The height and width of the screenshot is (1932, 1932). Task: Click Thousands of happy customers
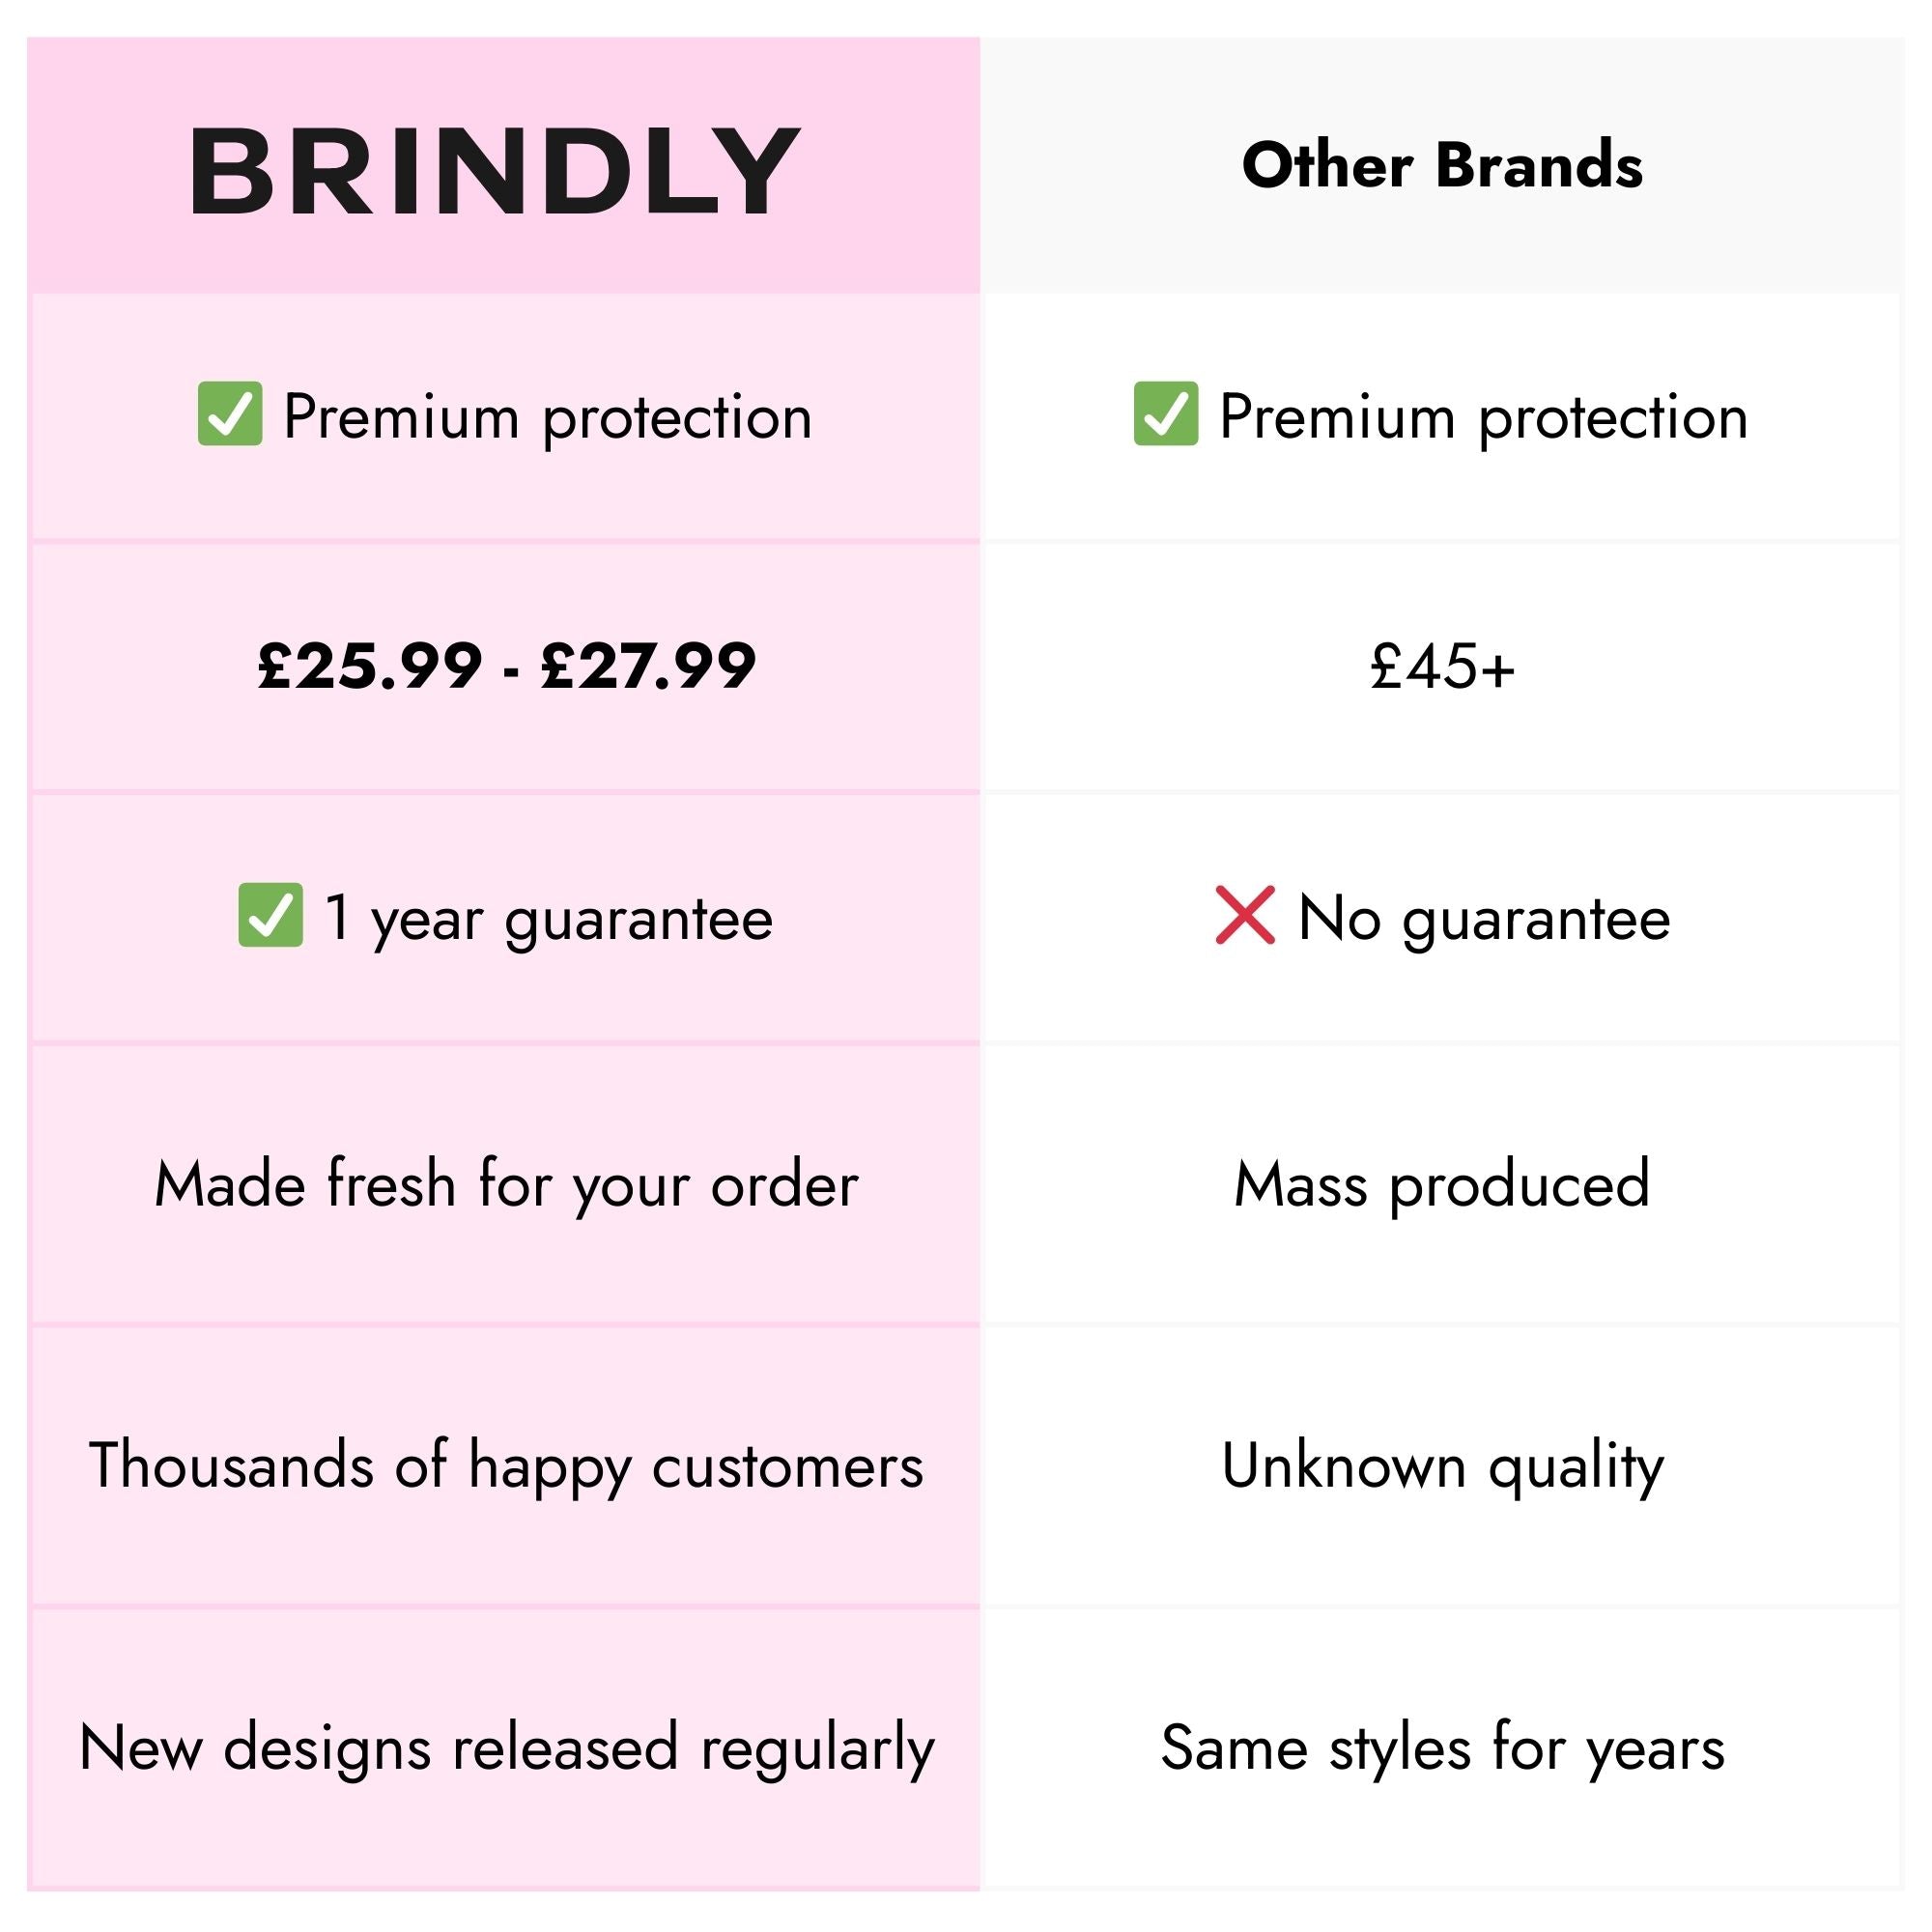506,1467
